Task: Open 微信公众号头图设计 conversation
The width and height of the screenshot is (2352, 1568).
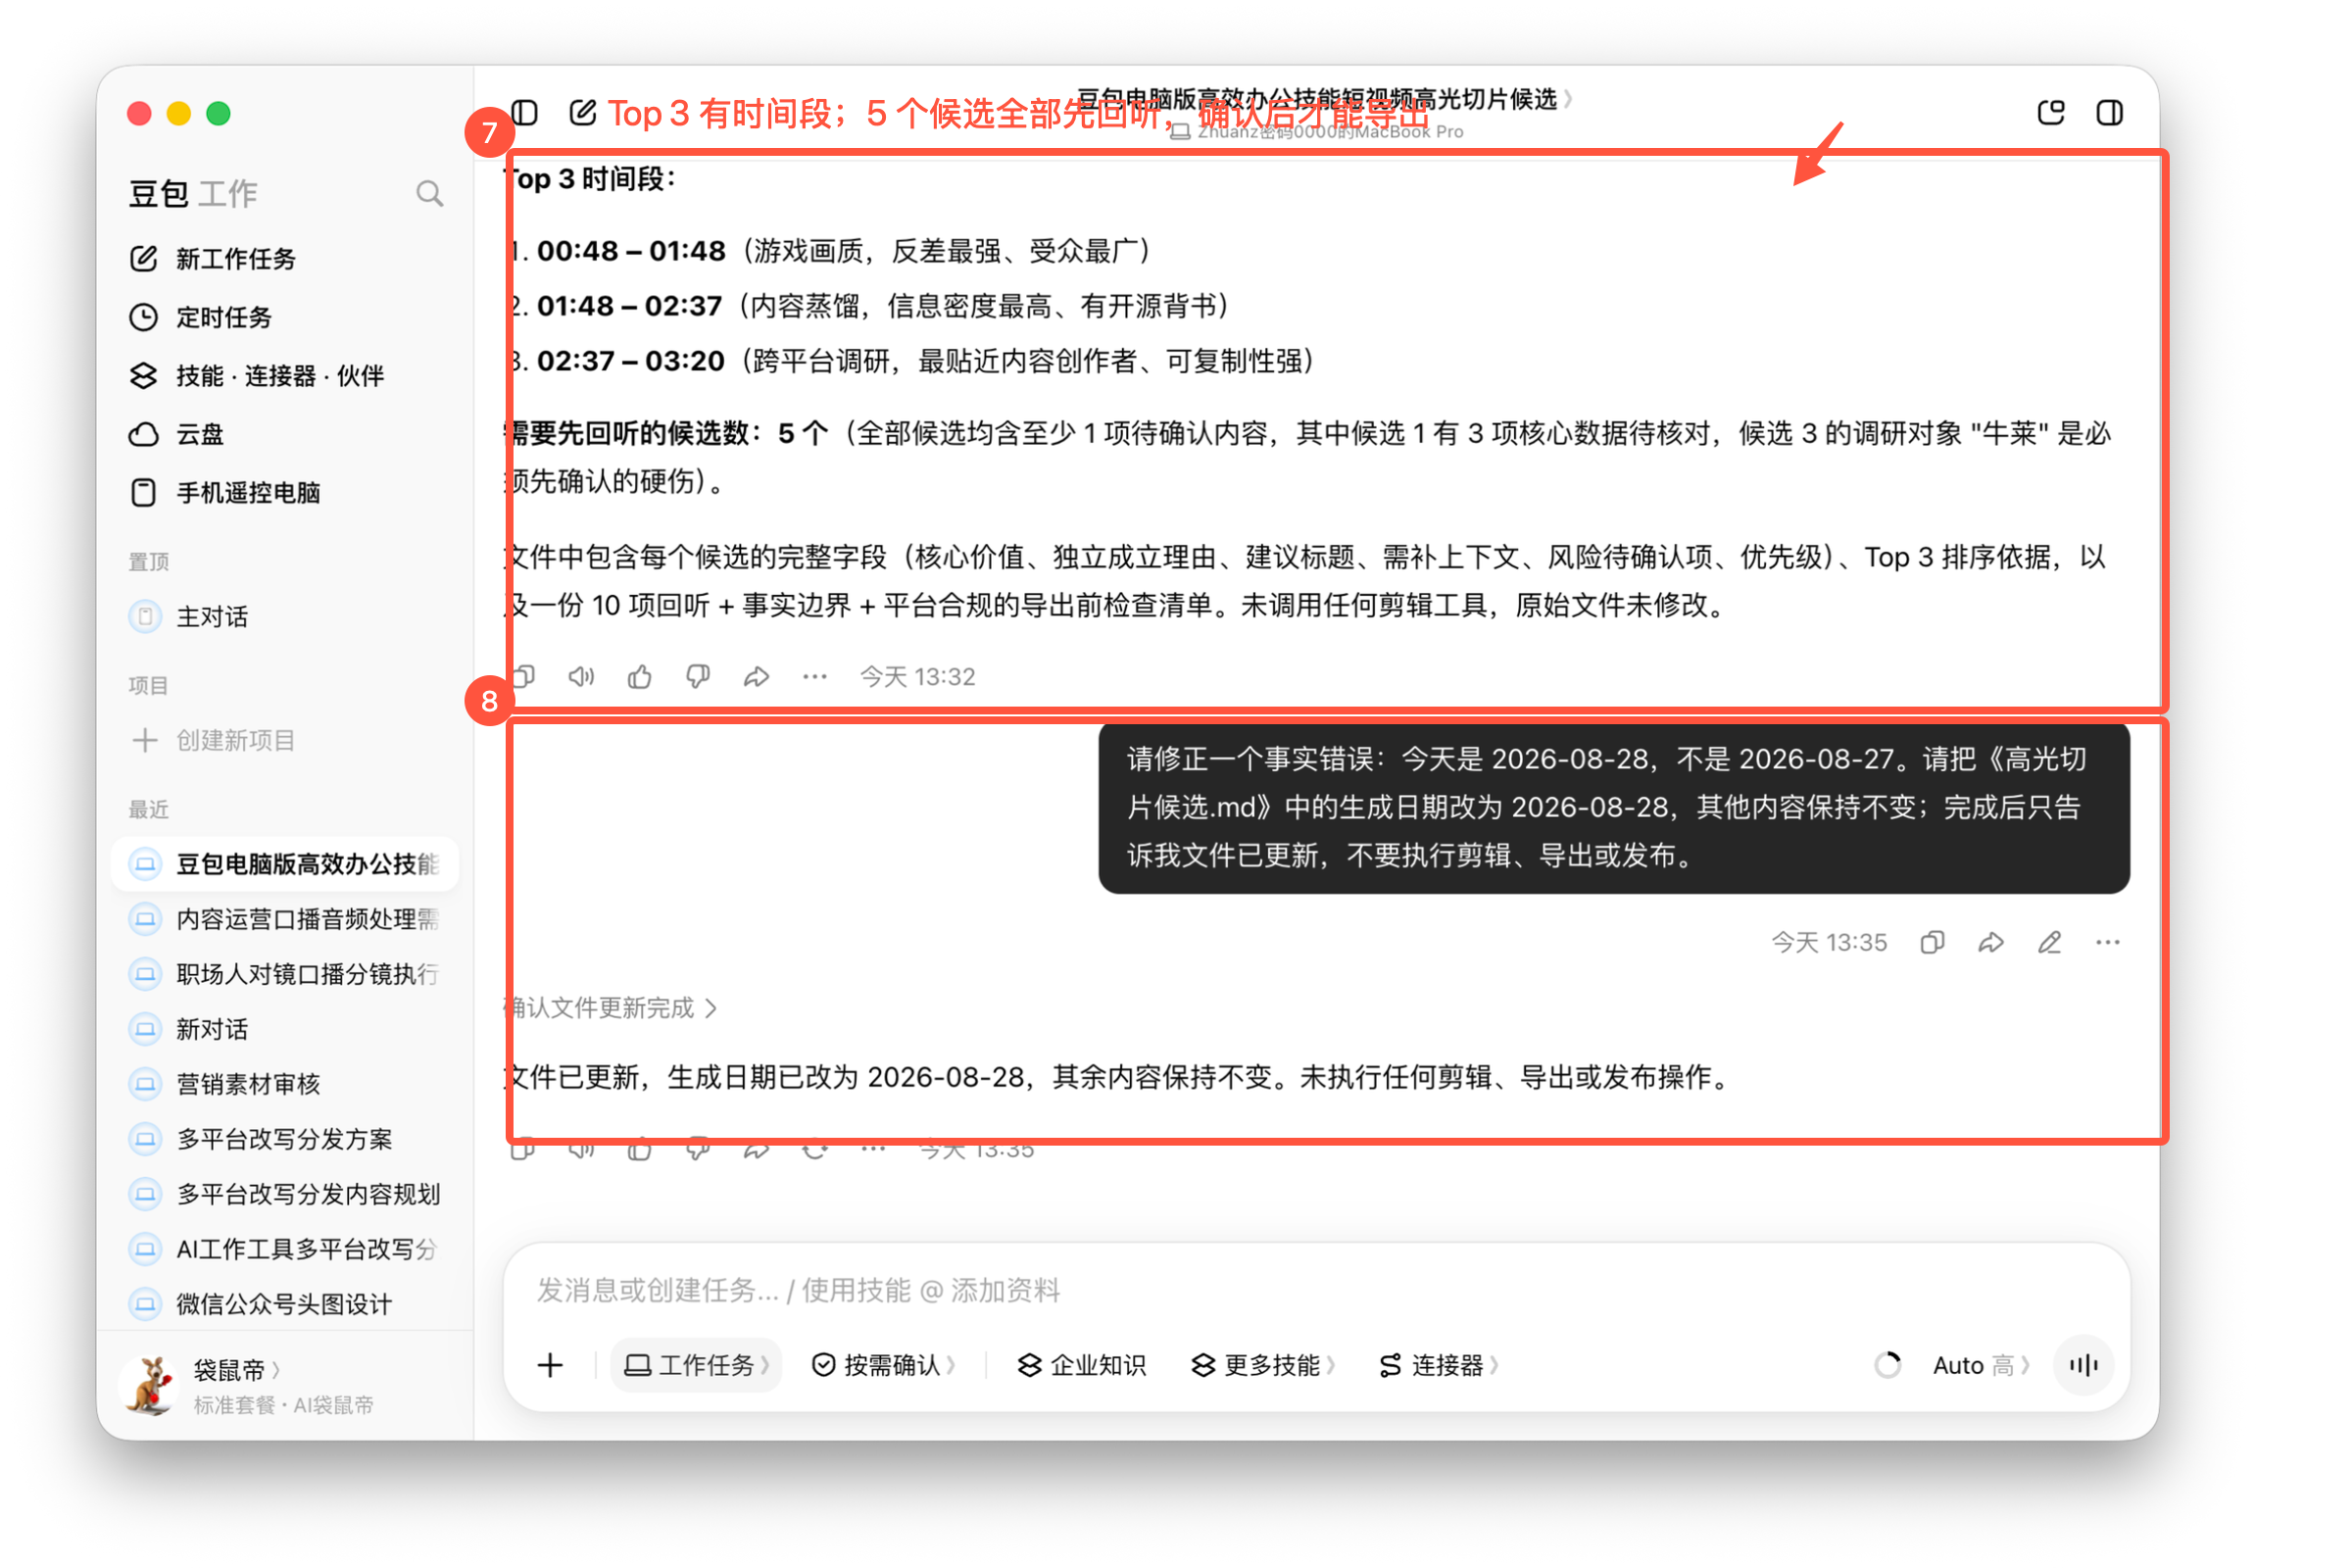Action: [285, 1305]
